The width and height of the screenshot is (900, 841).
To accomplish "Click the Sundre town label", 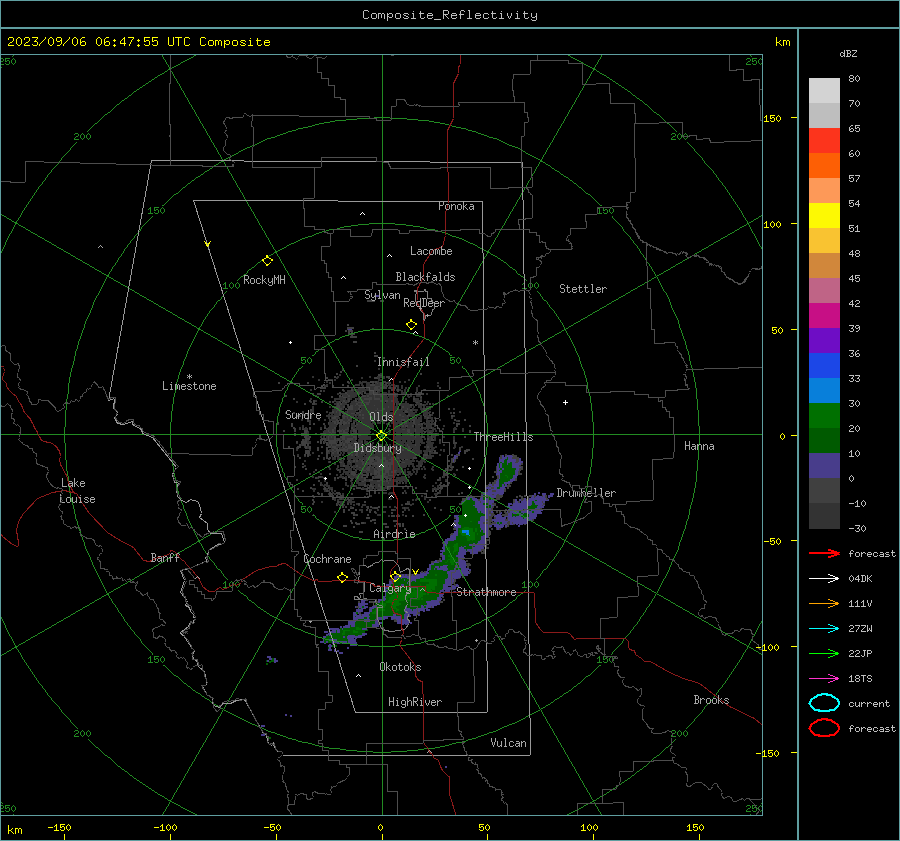I will coord(303,414).
